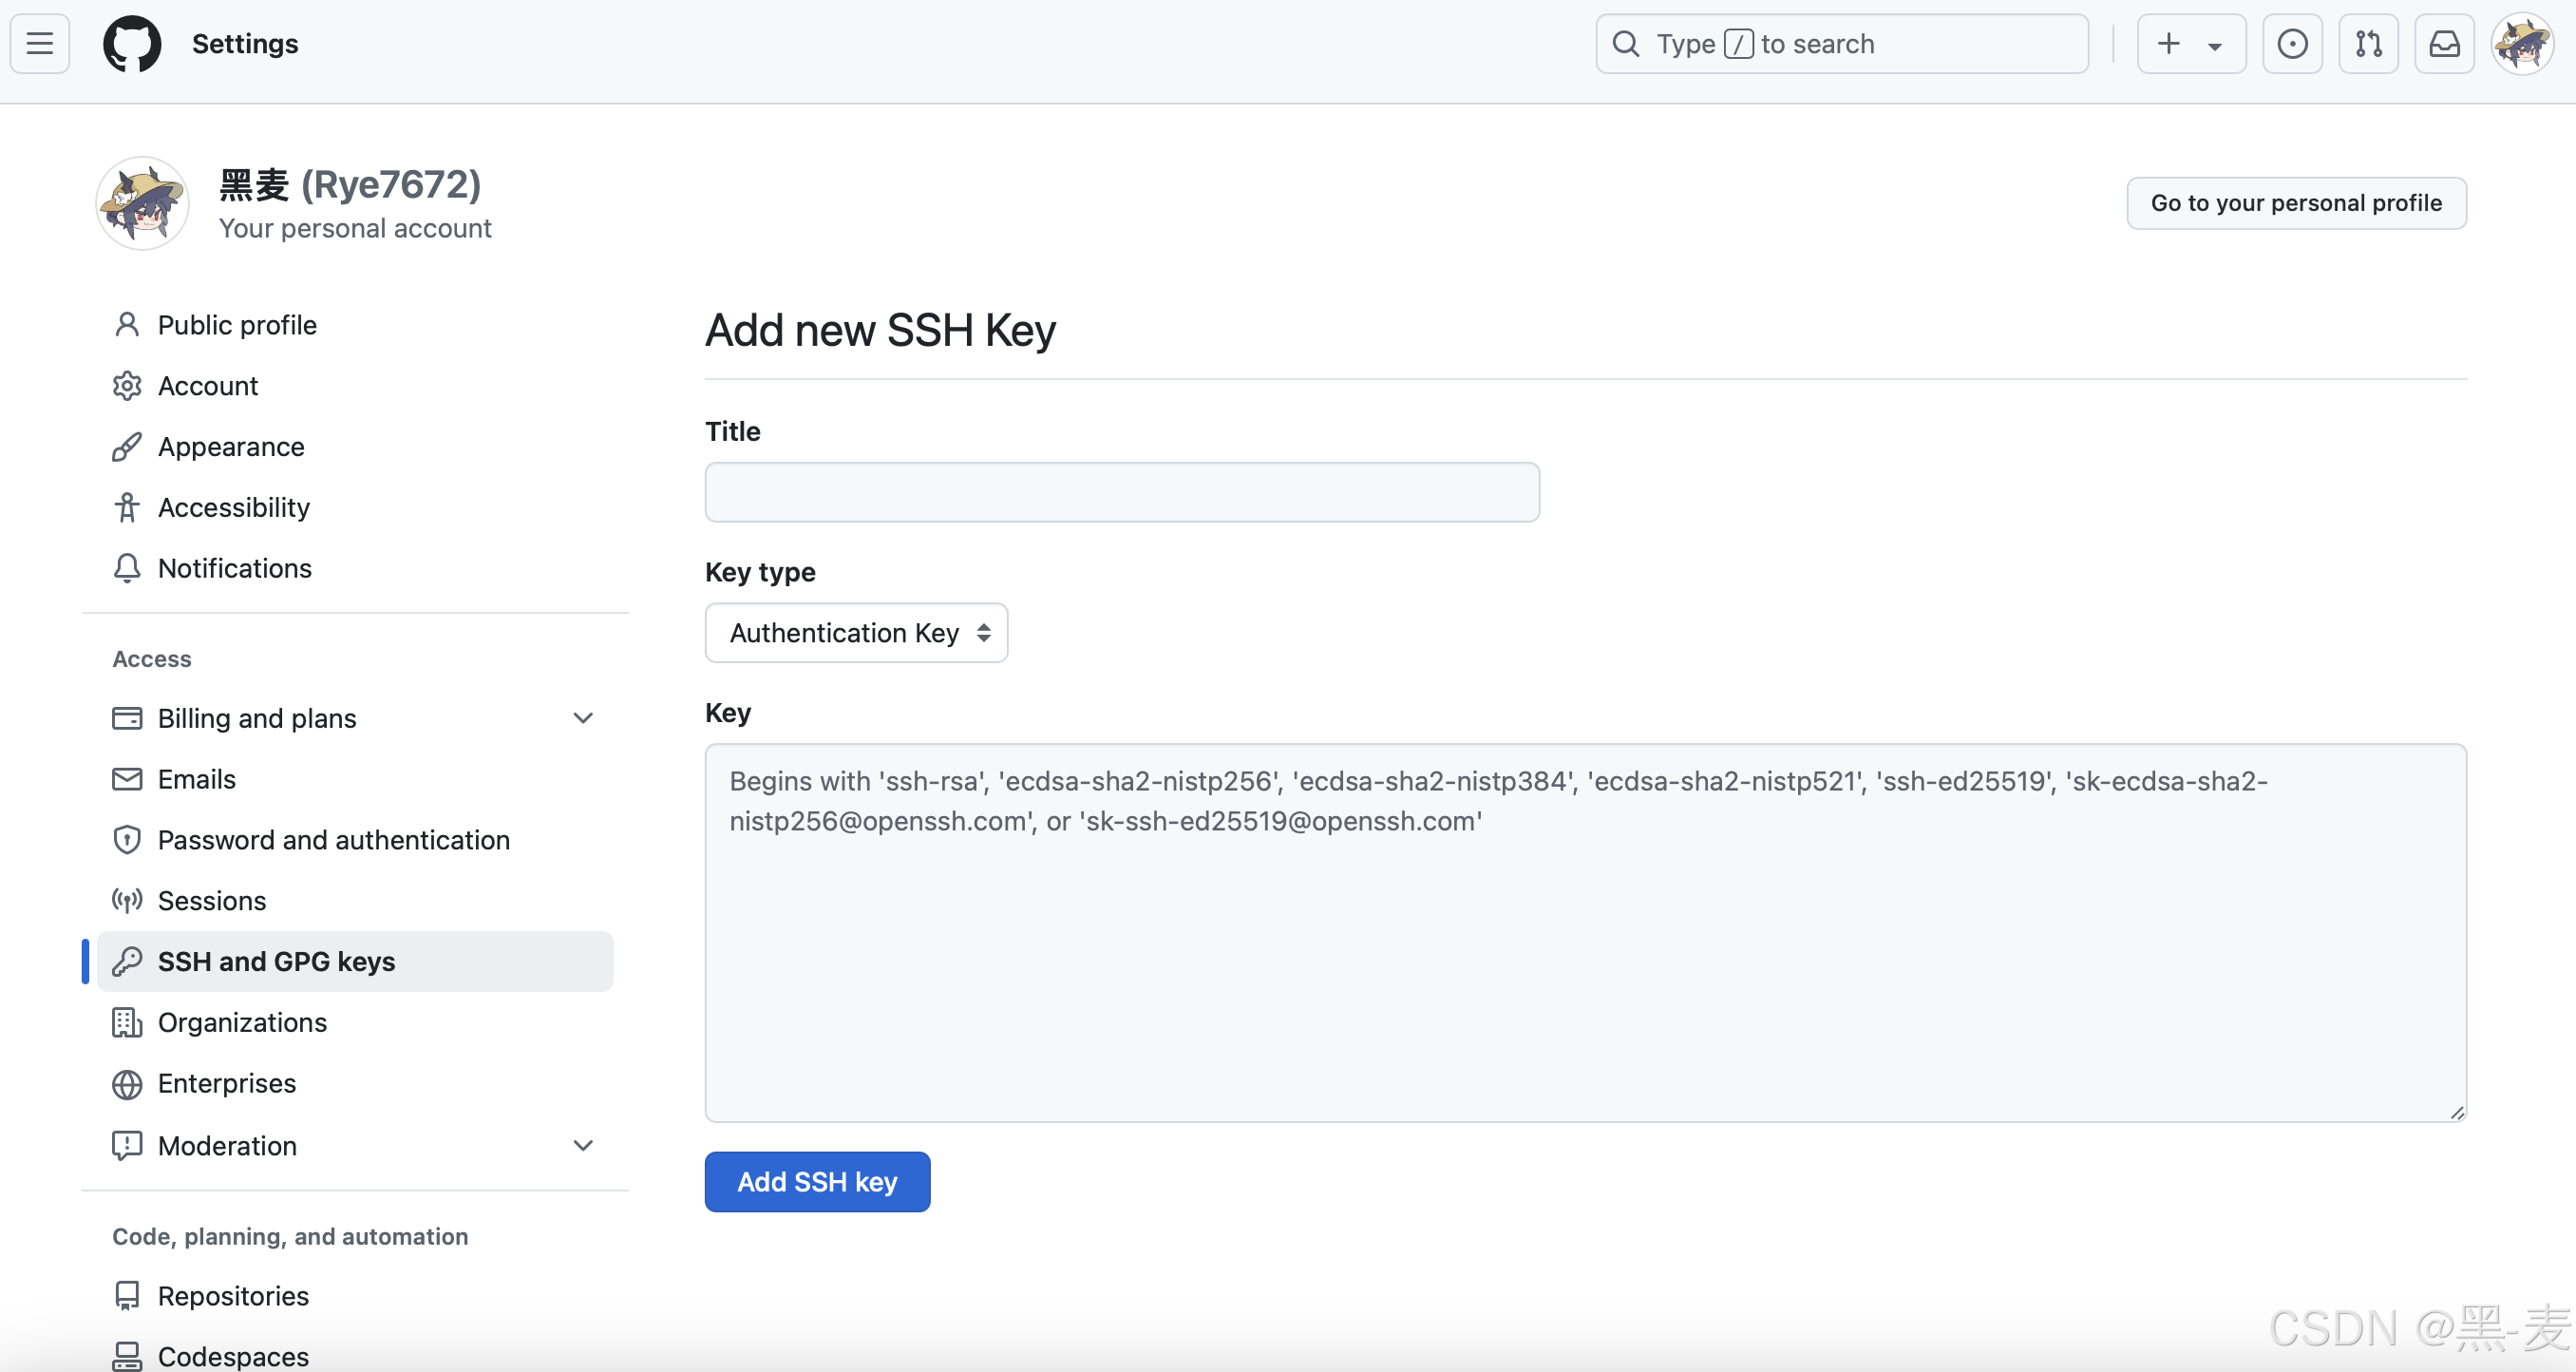Select SSH and GPG keys section

point(355,961)
